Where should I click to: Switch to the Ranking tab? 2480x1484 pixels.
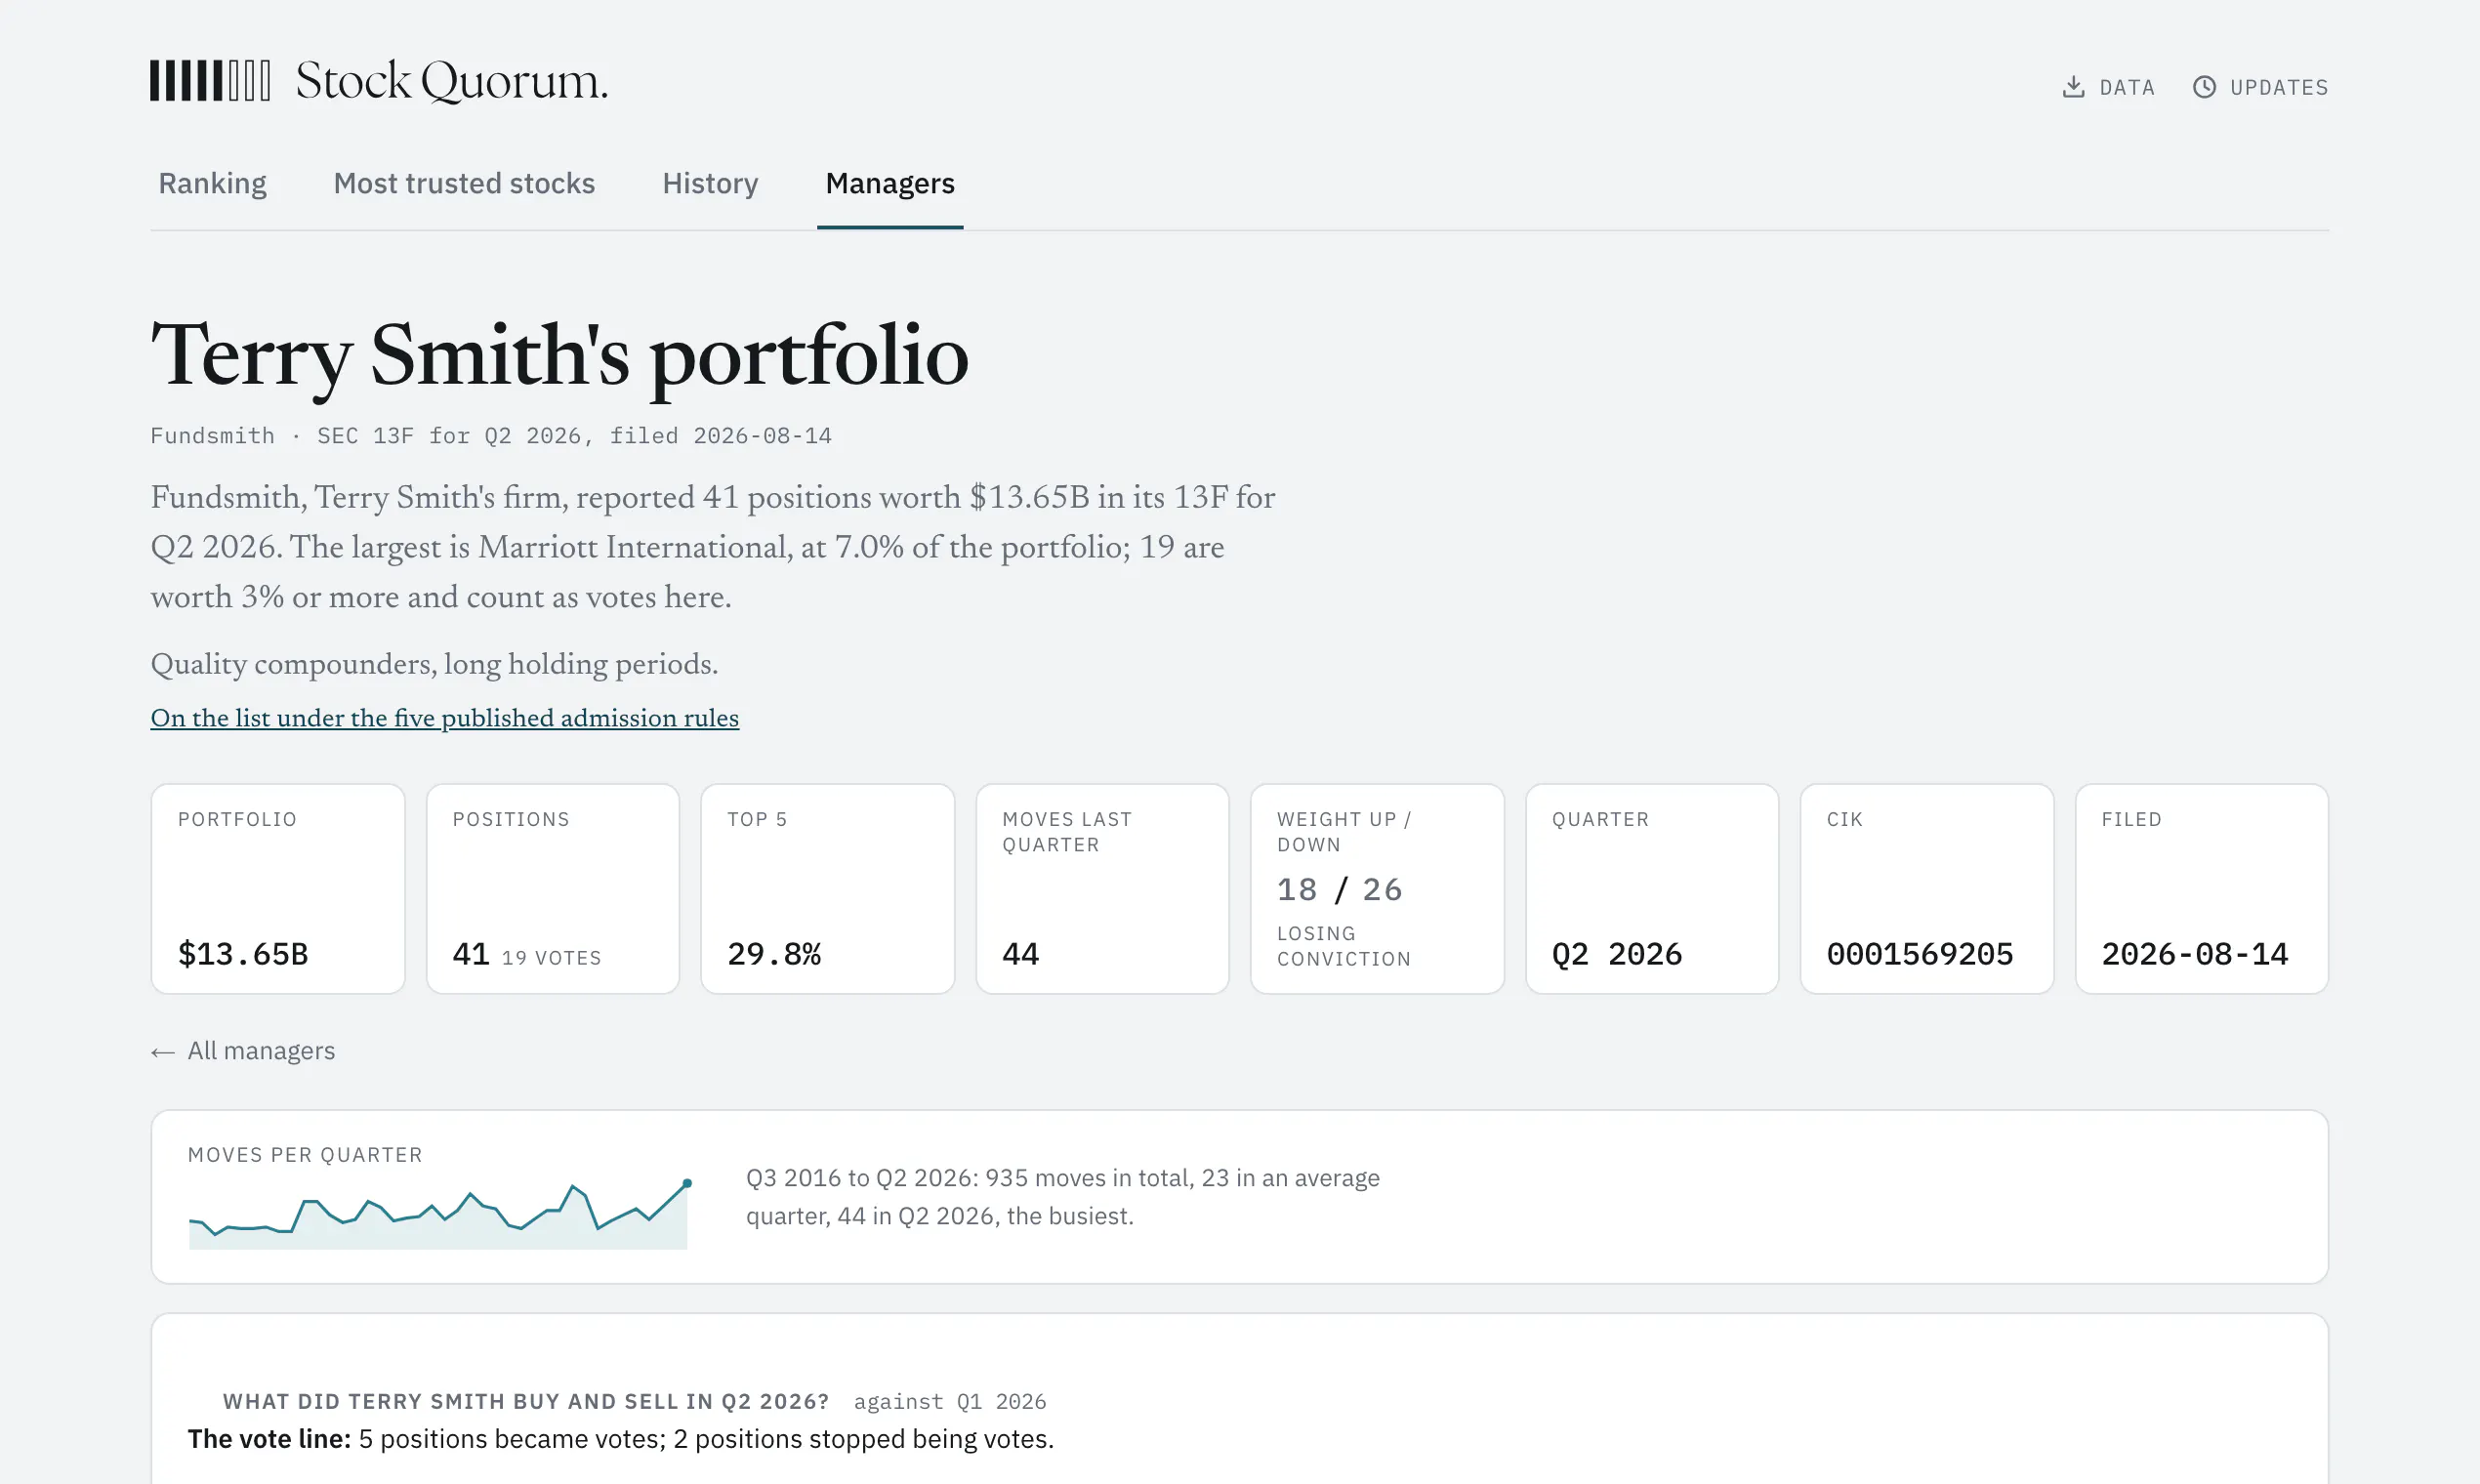coord(212,184)
